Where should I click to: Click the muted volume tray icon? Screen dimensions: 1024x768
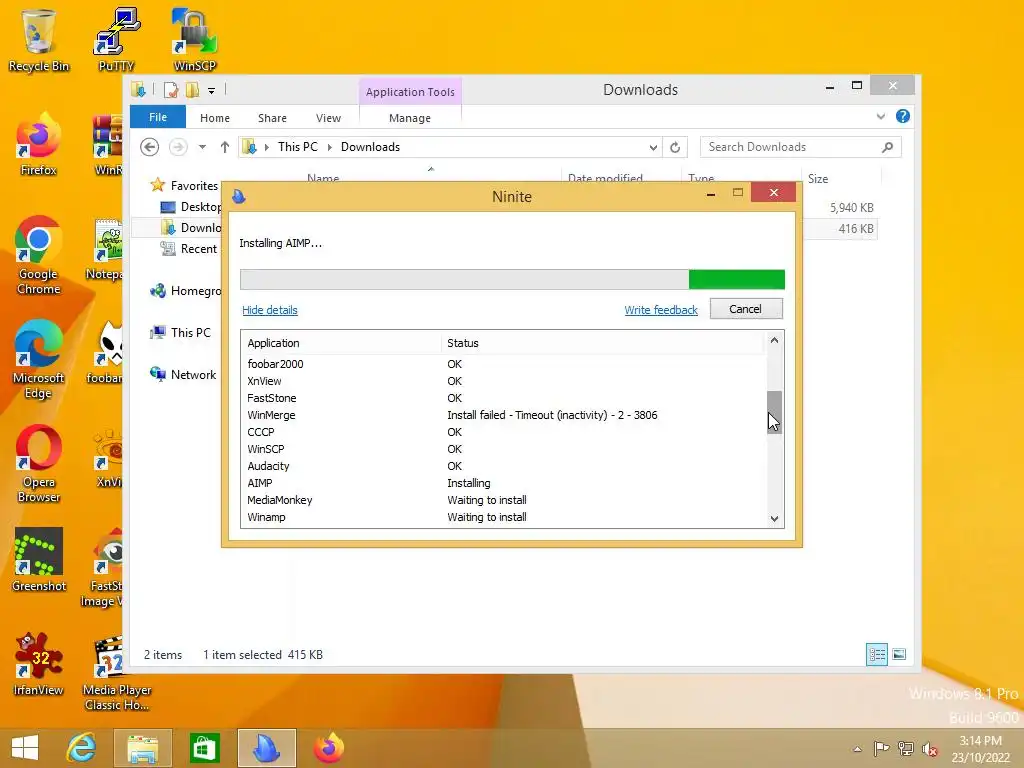[930, 748]
